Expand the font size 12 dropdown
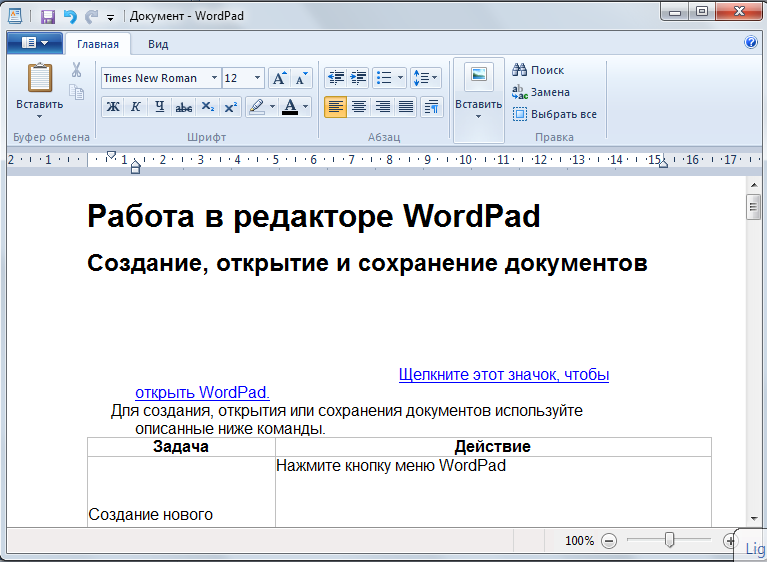767x562 pixels. point(258,78)
